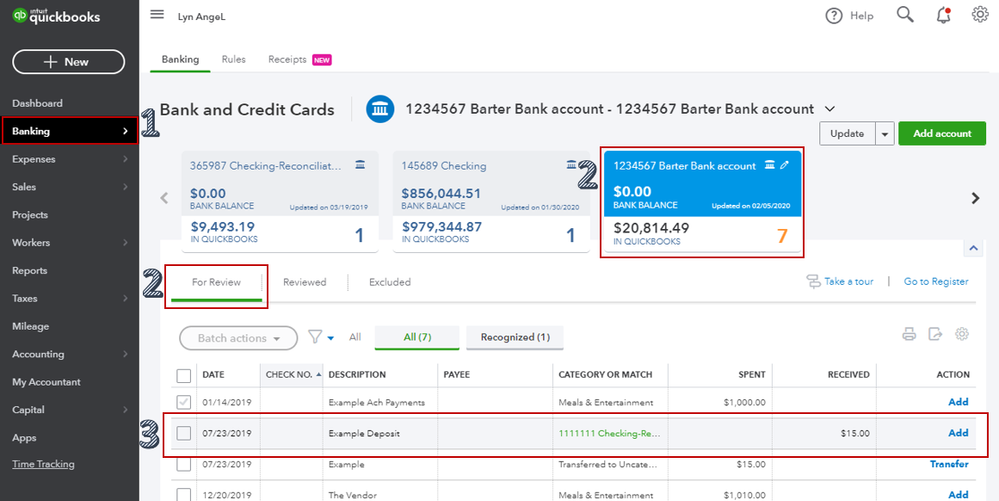Expand the Sales sidebar submenu
The height and width of the screenshot is (501, 999).
(x=125, y=187)
